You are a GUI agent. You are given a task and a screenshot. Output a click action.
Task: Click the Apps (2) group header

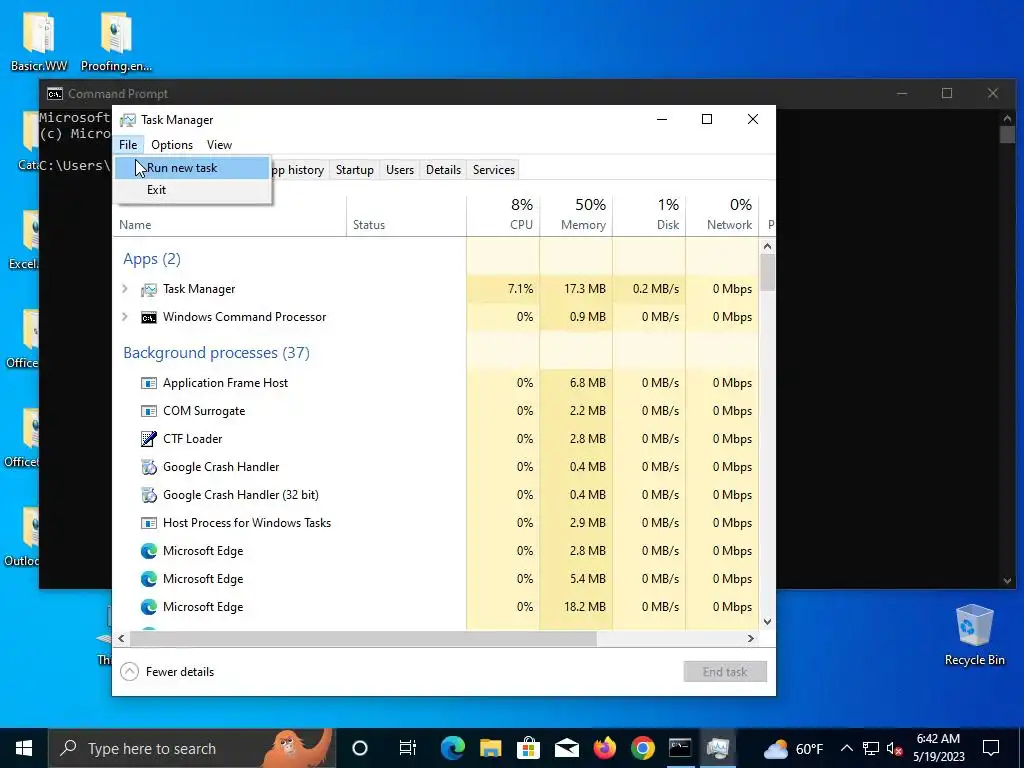coord(152,259)
